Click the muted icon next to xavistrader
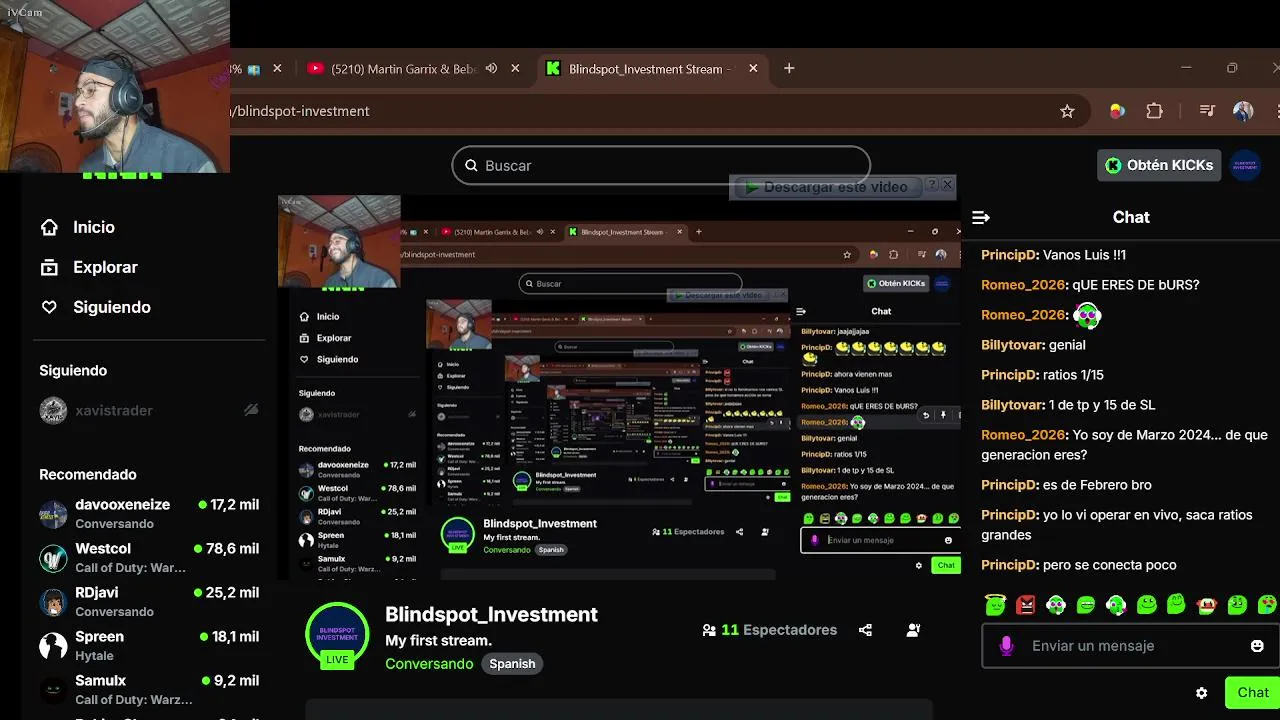This screenshot has width=1280, height=720. point(251,410)
